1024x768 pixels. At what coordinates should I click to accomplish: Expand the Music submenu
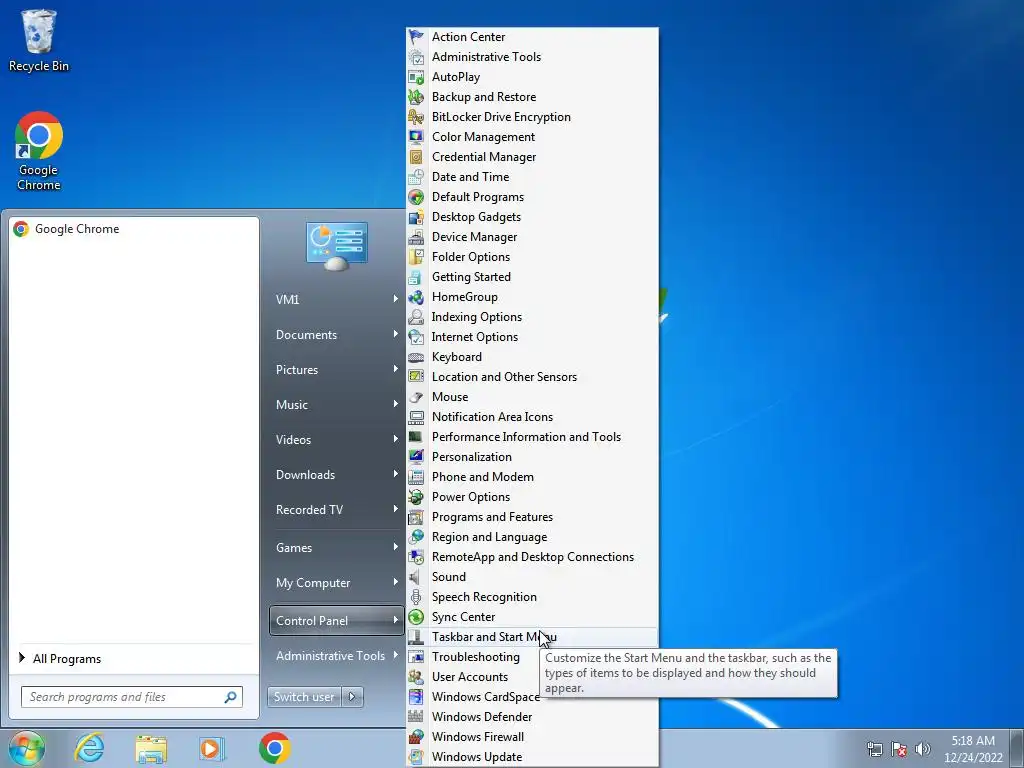pyautogui.click(x=396, y=404)
